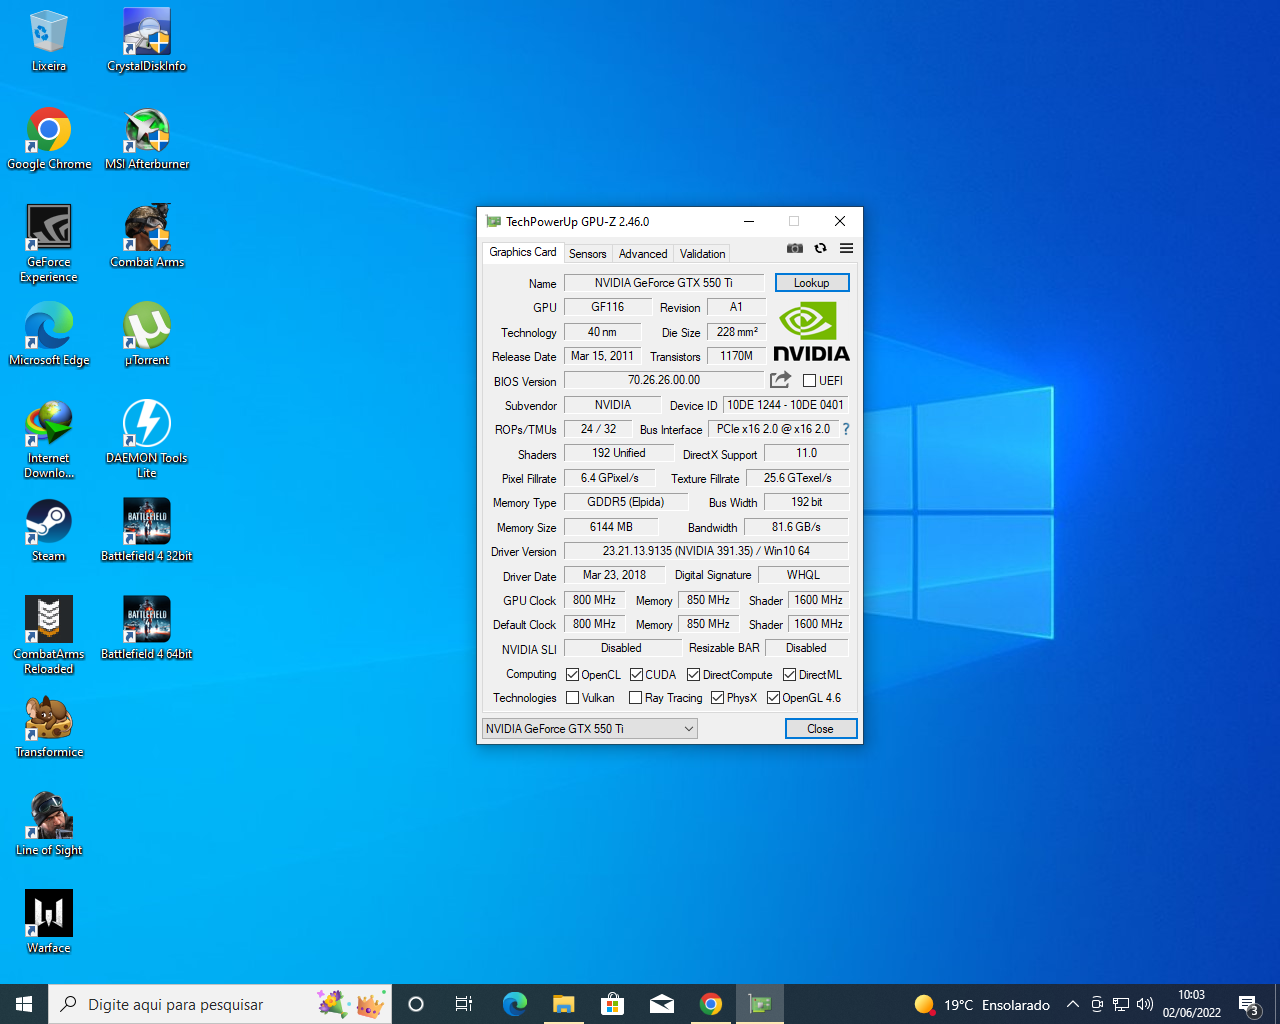Toggle the DirectCompute checkbox
The width and height of the screenshot is (1280, 1024).
coord(693,675)
